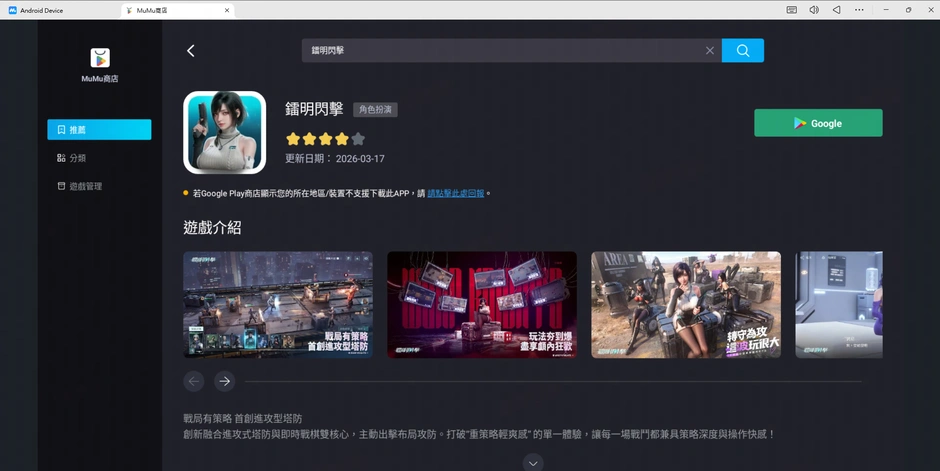Open the MuMu商店 logo icon

(100, 58)
